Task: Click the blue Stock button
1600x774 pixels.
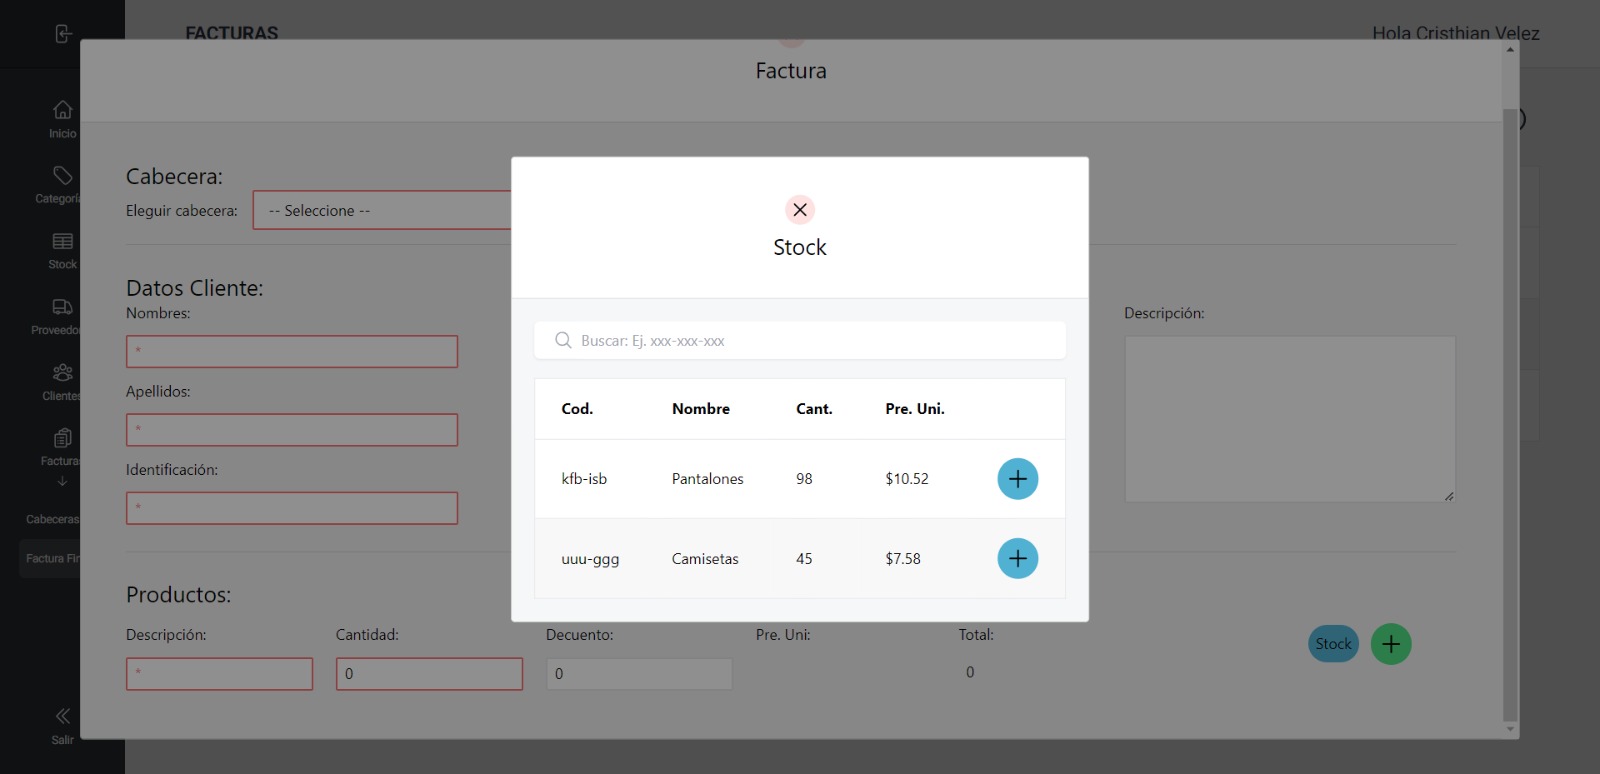Action: pos(1333,644)
